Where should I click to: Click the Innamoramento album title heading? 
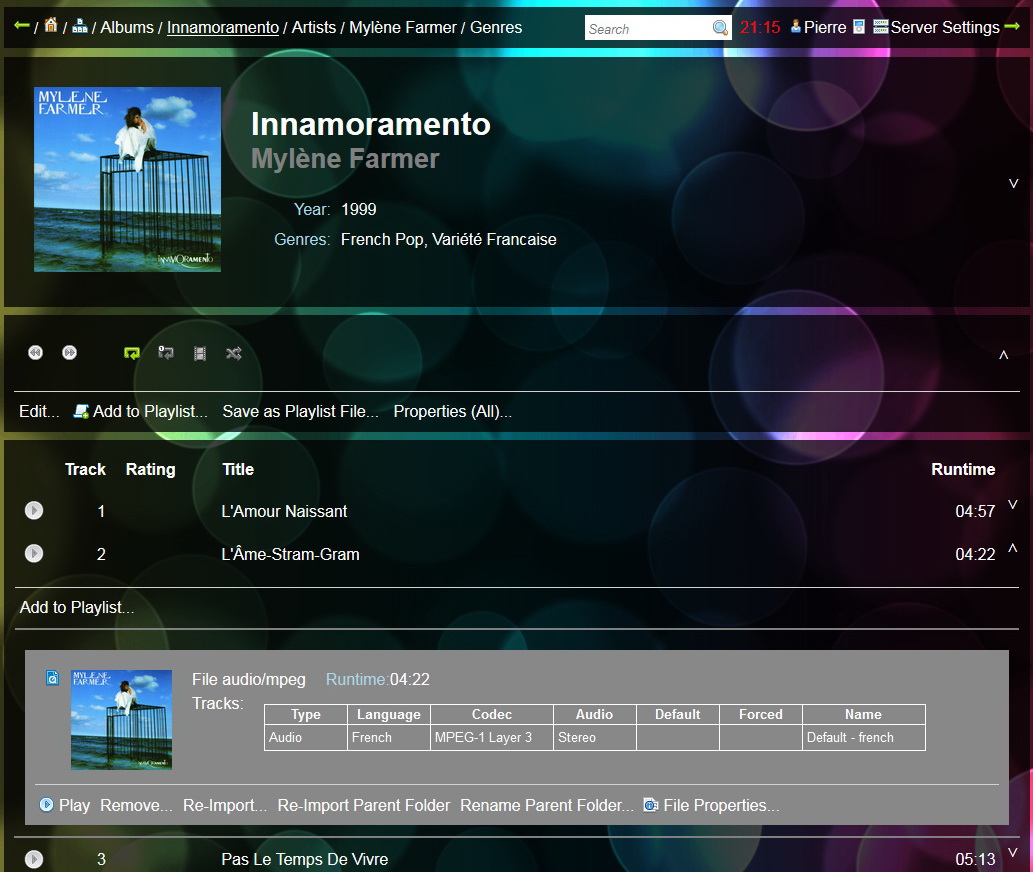coord(371,124)
